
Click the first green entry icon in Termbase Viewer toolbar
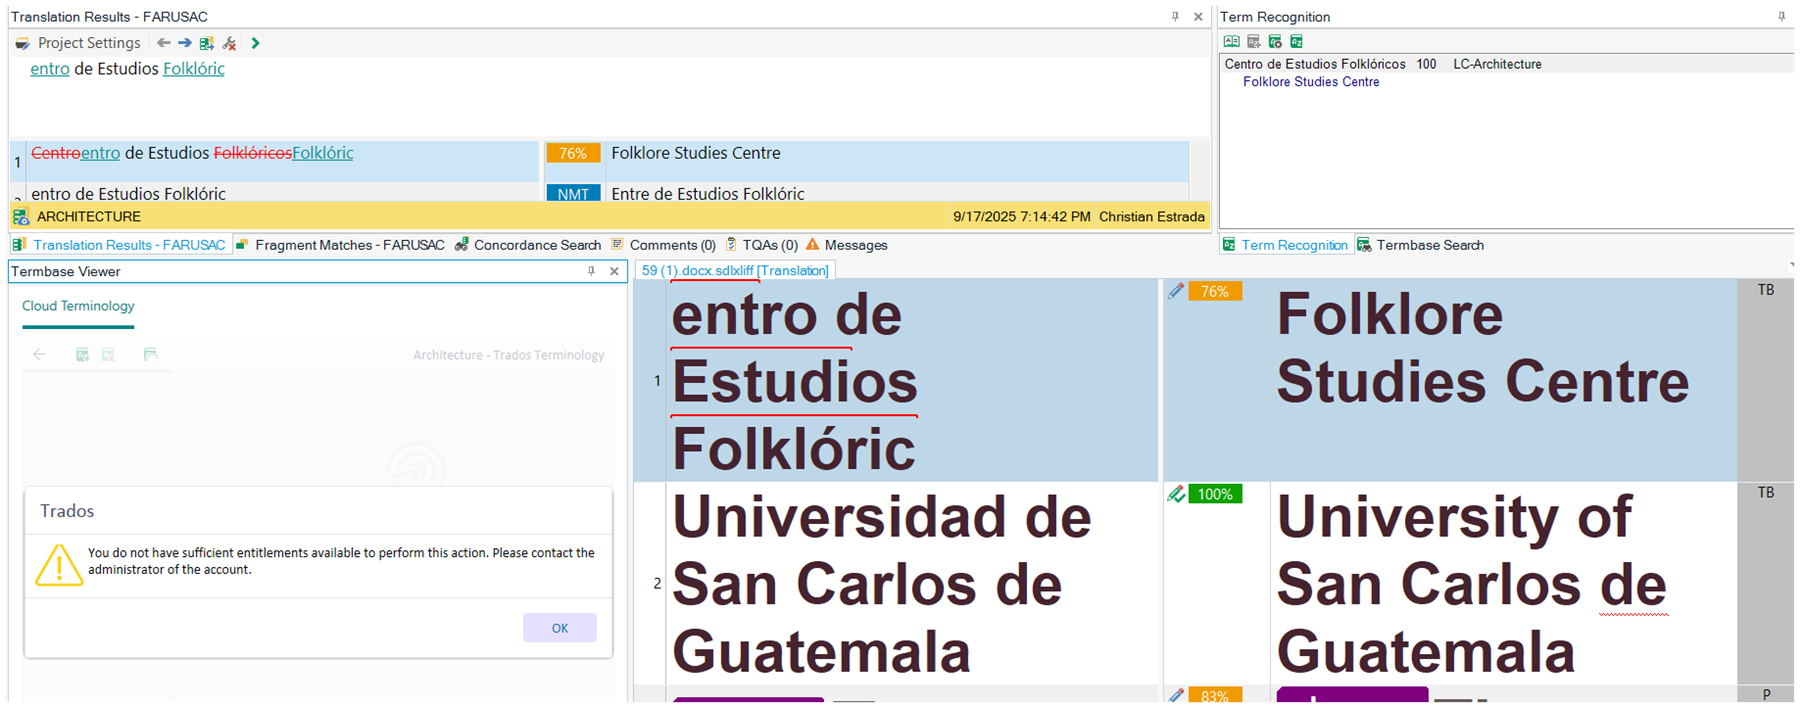click(x=83, y=355)
